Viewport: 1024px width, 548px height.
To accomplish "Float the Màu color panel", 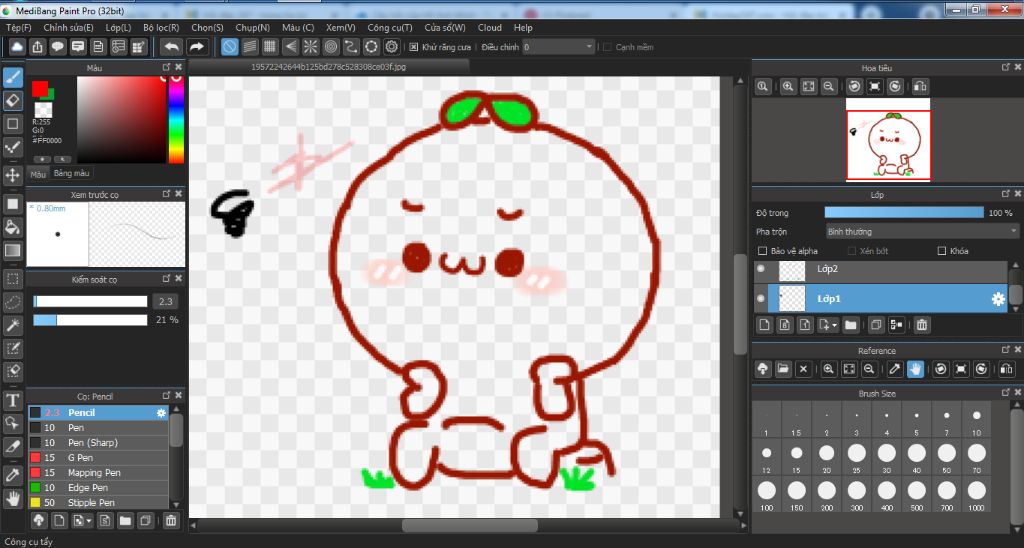I will 167,67.
